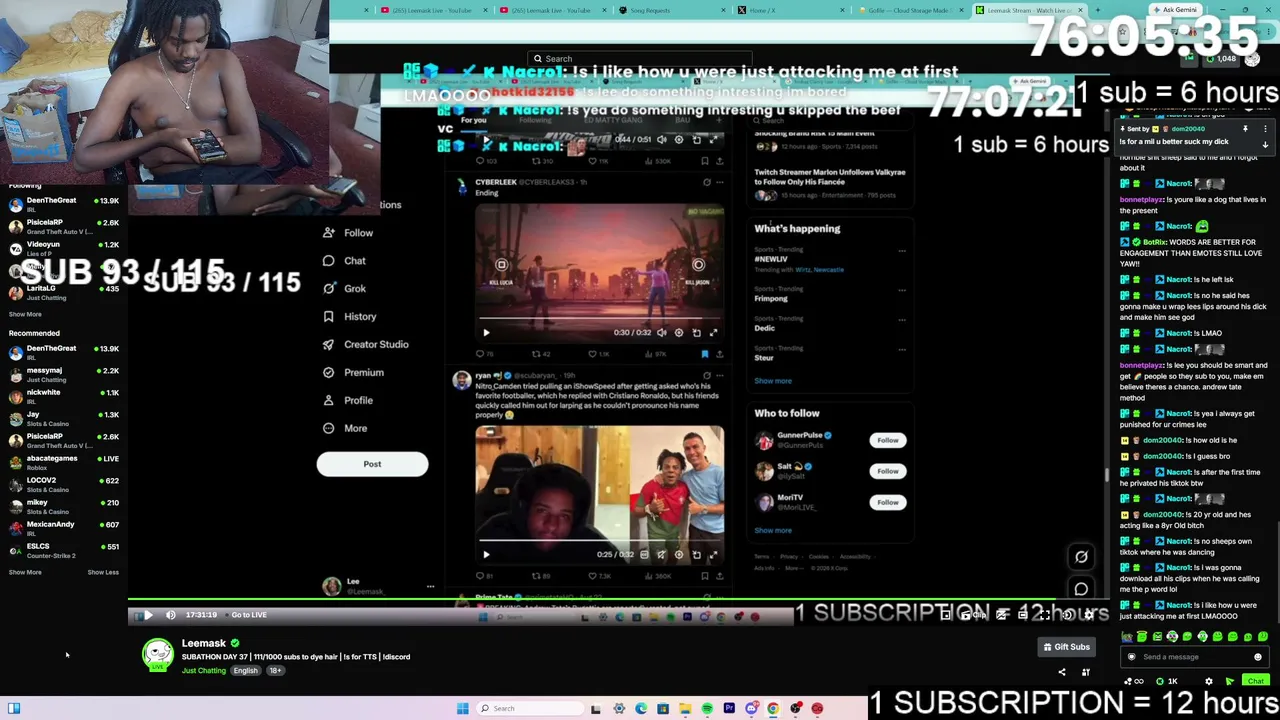Follow MoriTV in Who to follow
The image size is (1280, 720).
(x=887, y=502)
